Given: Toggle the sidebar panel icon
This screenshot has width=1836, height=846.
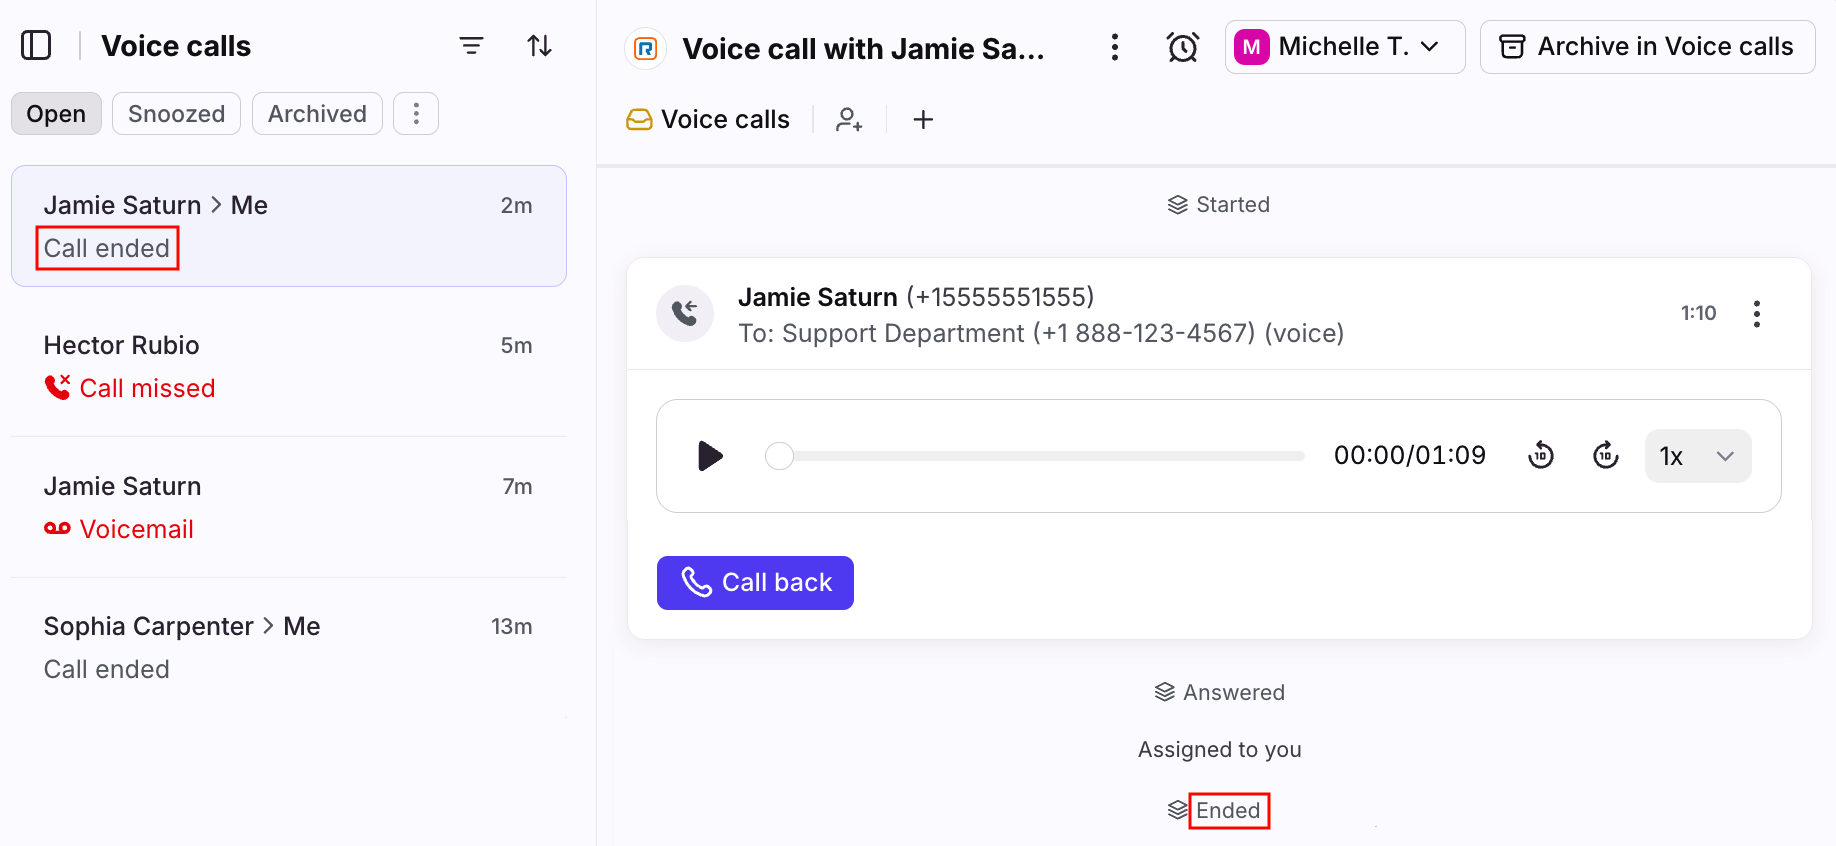Looking at the screenshot, I should (x=36, y=46).
